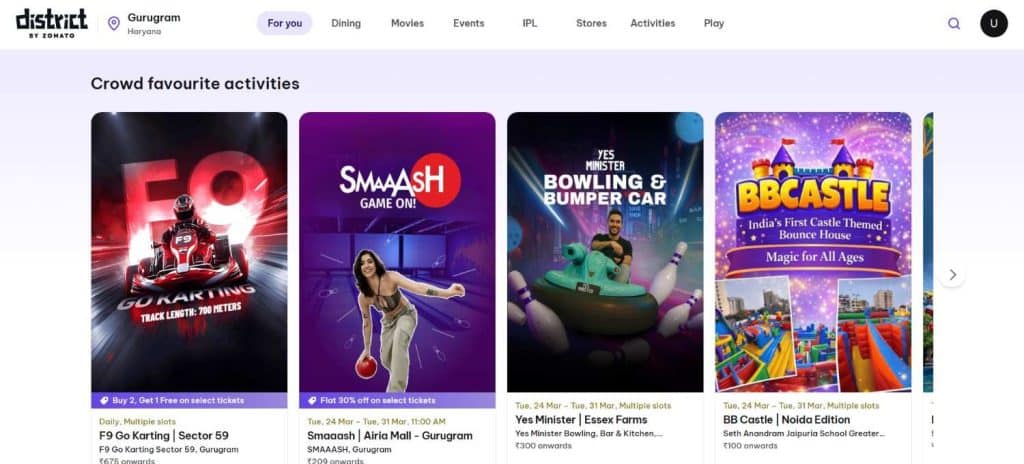
Task: Open the Play tab
Action: (714, 23)
